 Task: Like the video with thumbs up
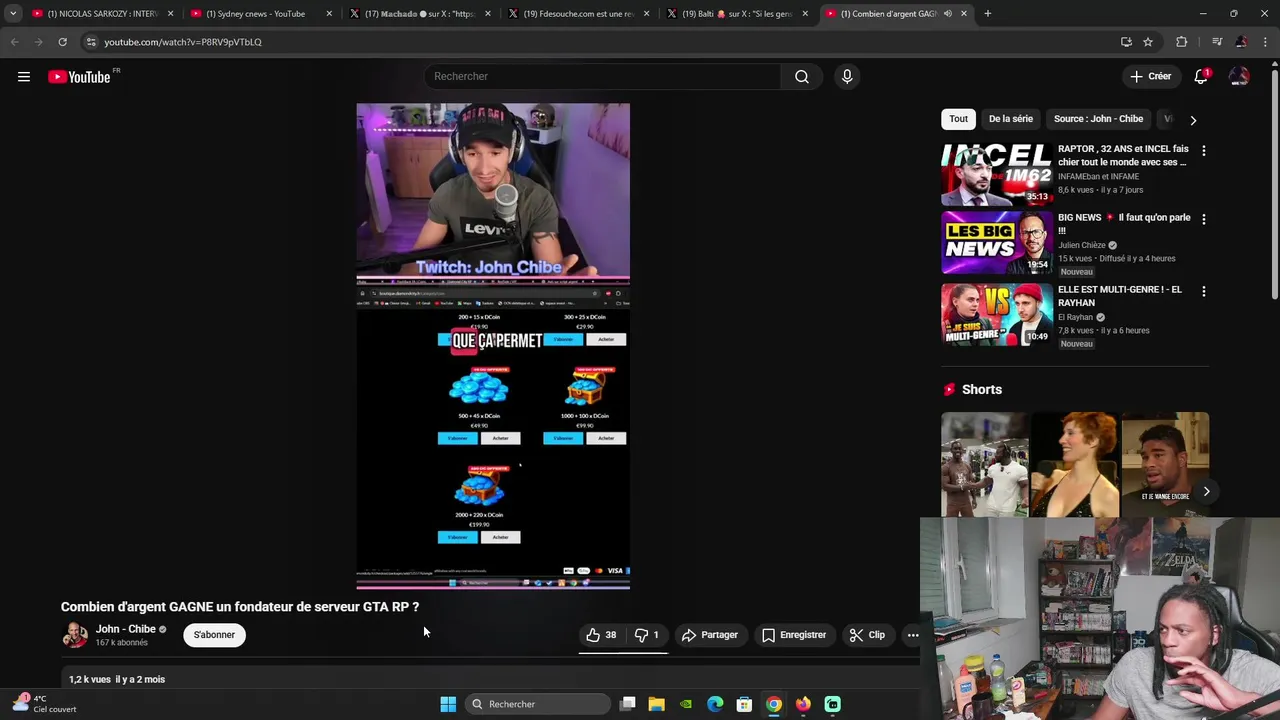click(601, 635)
